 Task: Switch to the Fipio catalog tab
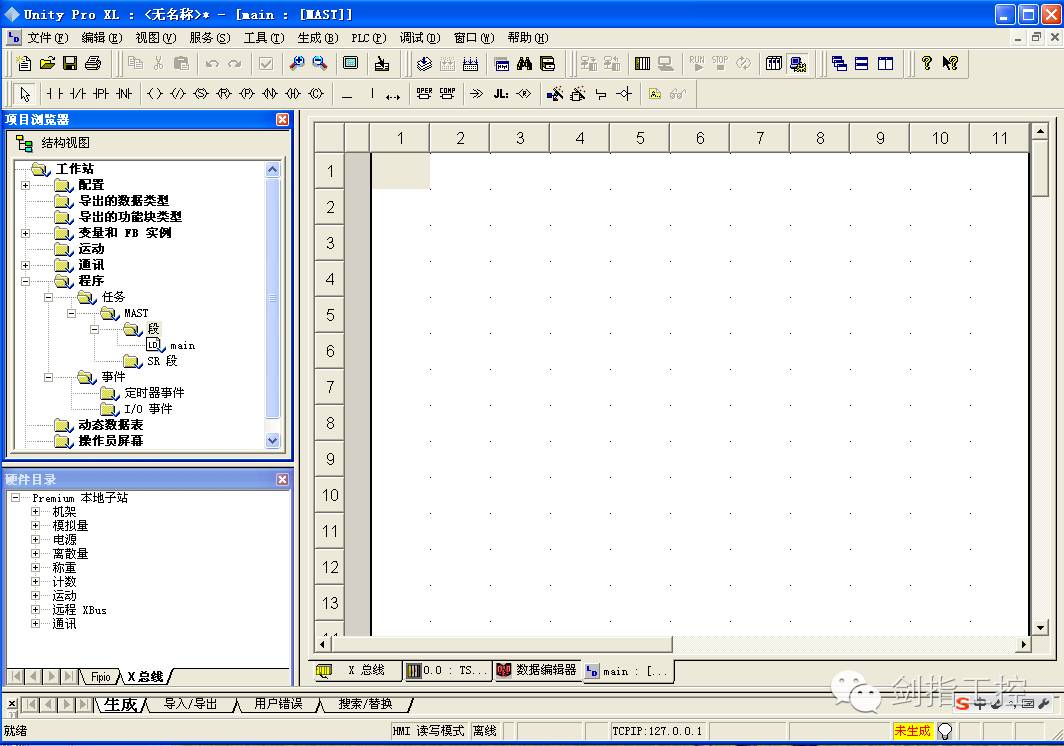tap(100, 677)
